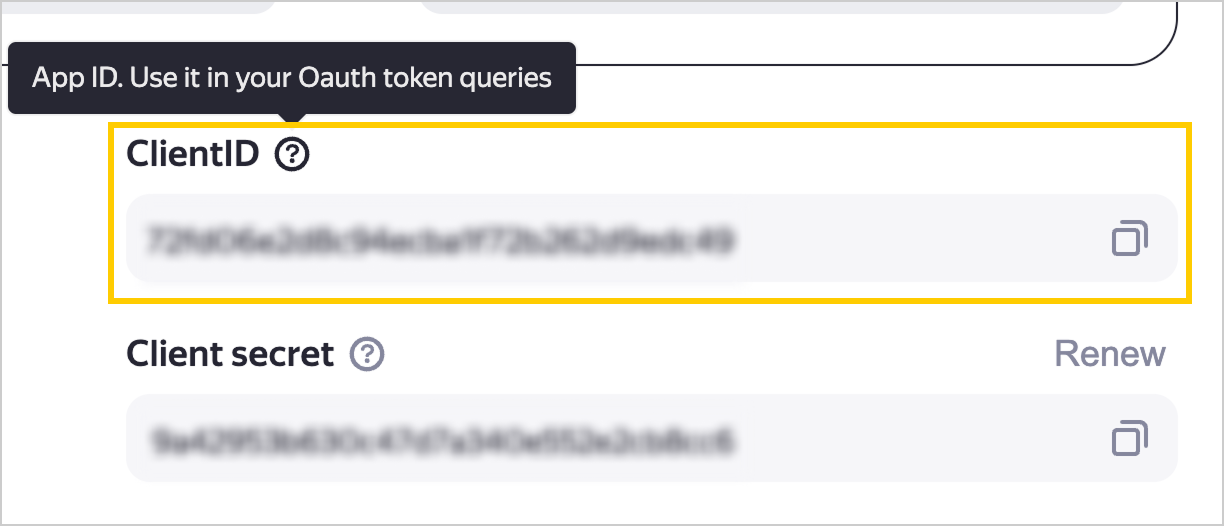Copy the Client secret using its copy icon

(x=1129, y=438)
